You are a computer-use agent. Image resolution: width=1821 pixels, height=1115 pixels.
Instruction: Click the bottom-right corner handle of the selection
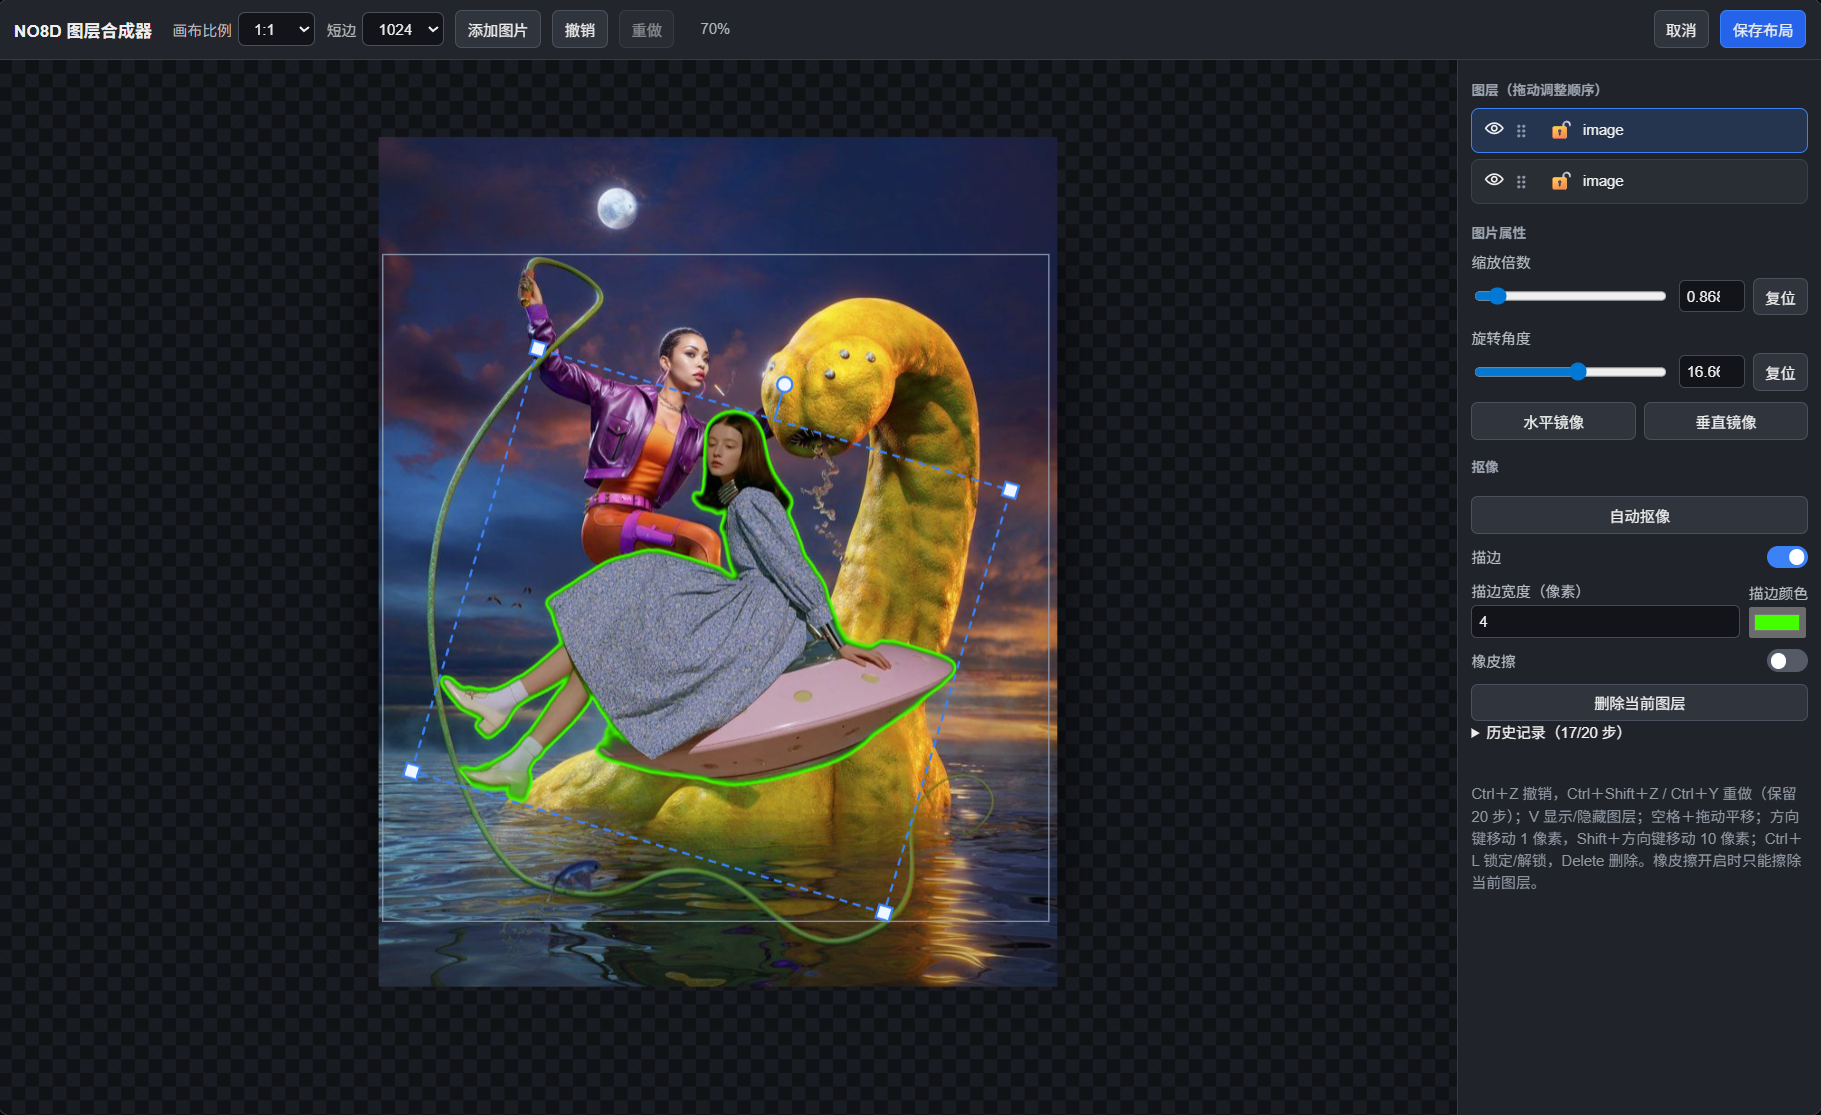click(884, 912)
